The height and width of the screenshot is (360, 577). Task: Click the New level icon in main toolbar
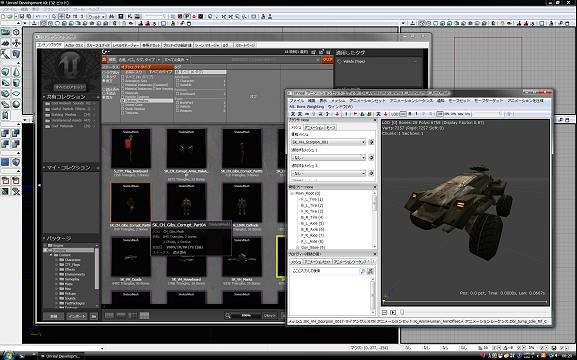(3, 17)
